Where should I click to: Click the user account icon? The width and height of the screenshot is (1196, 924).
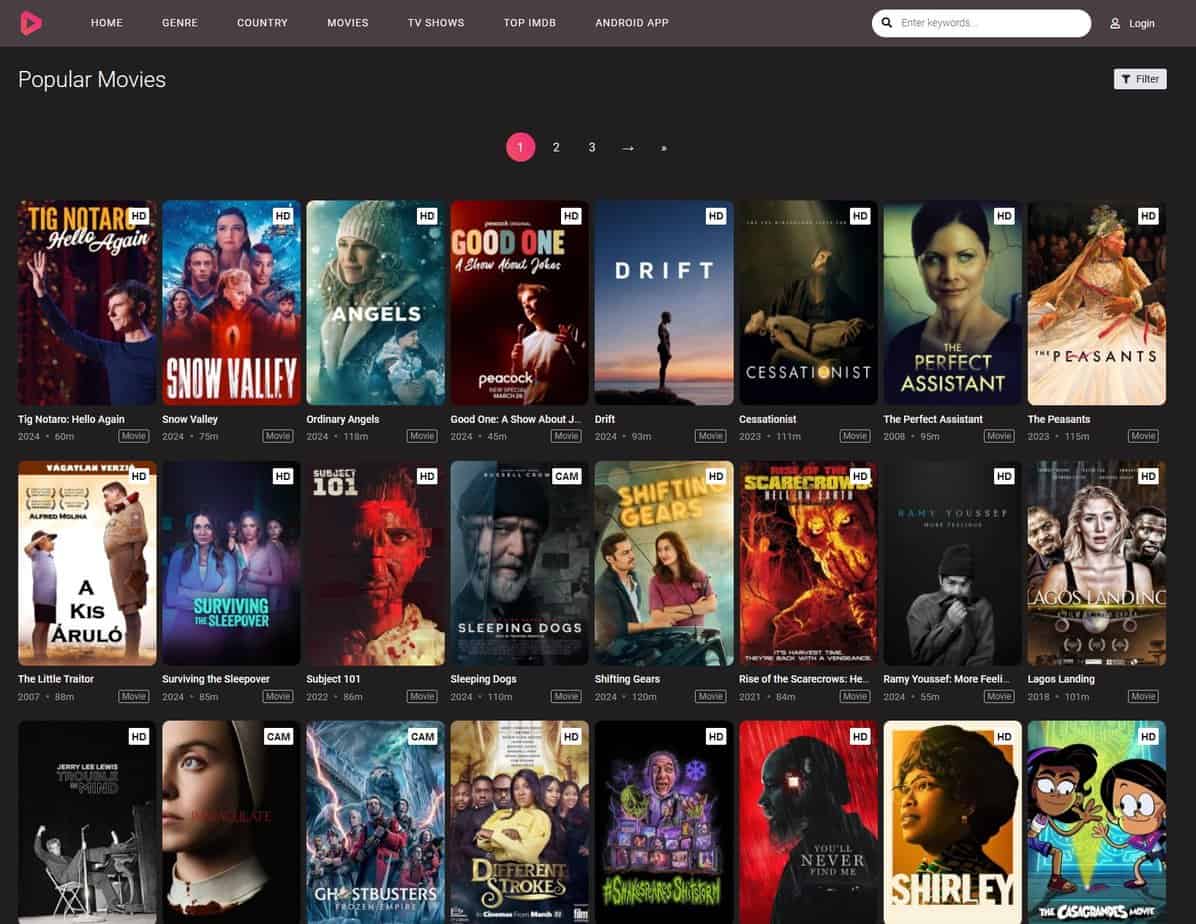(x=1114, y=24)
